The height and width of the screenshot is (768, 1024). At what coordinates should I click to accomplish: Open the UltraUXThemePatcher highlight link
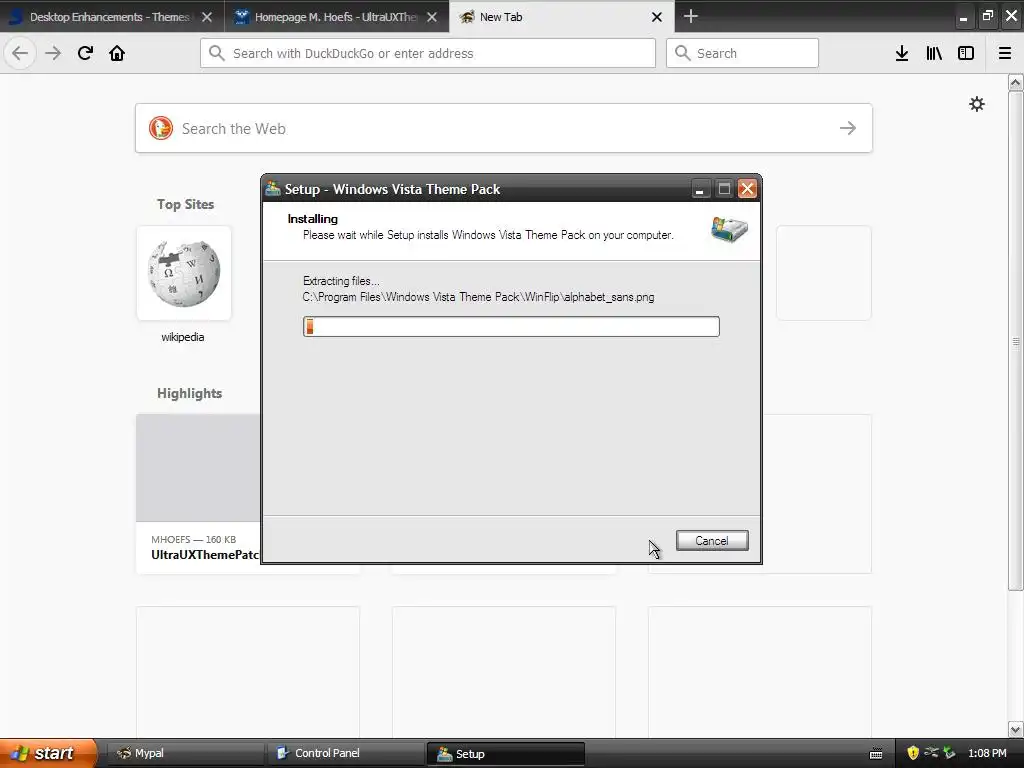(x=205, y=554)
